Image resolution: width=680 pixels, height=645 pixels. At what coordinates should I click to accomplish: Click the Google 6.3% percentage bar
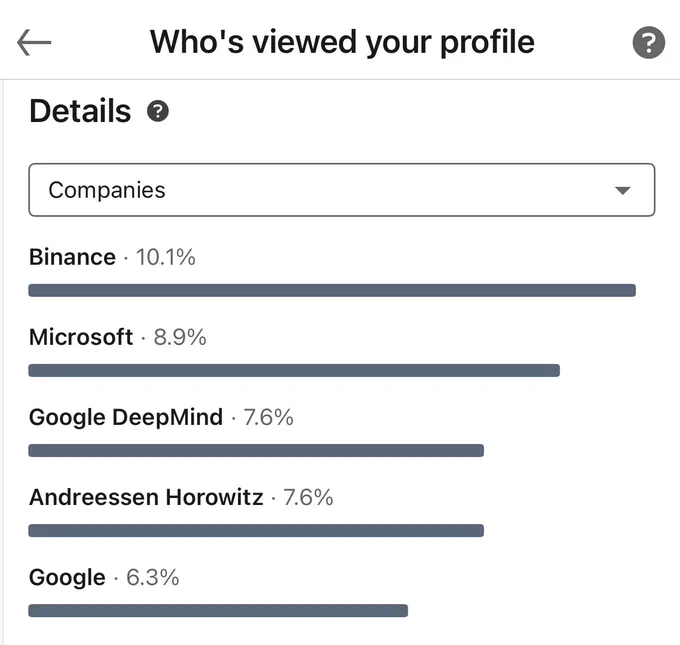[x=218, y=610]
